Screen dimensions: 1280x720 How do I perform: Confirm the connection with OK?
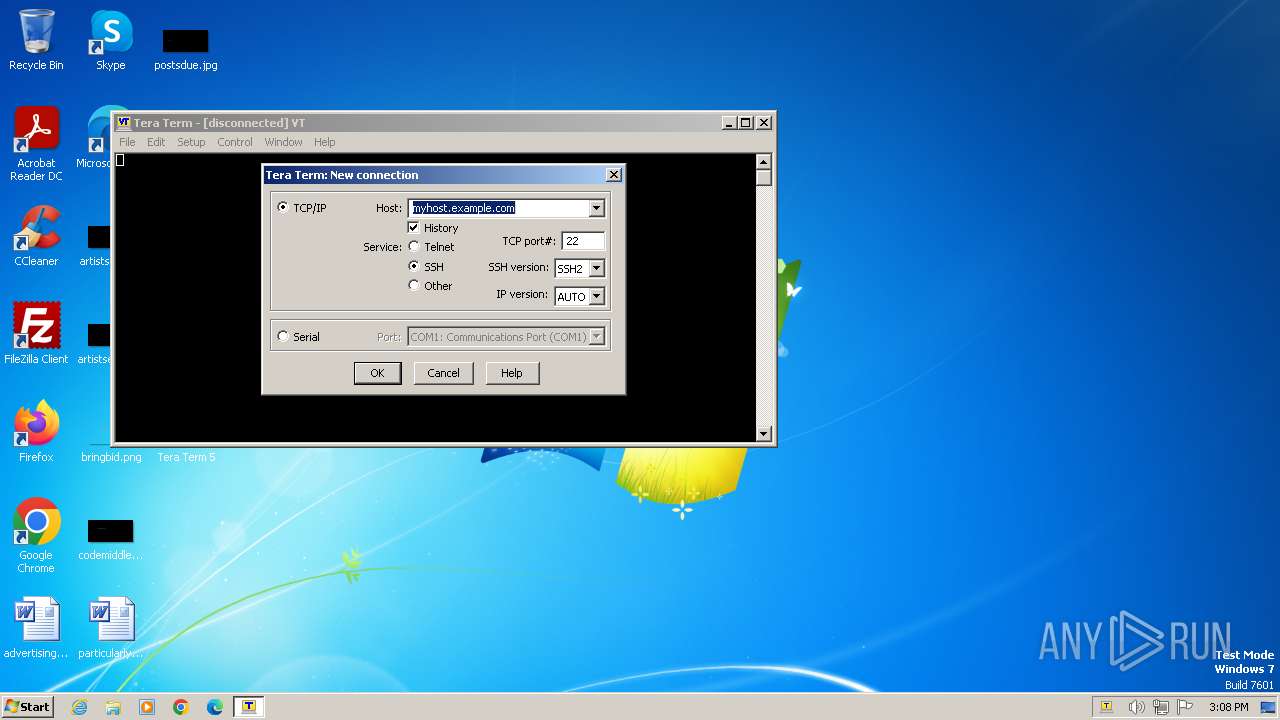(x=377, y=373)
